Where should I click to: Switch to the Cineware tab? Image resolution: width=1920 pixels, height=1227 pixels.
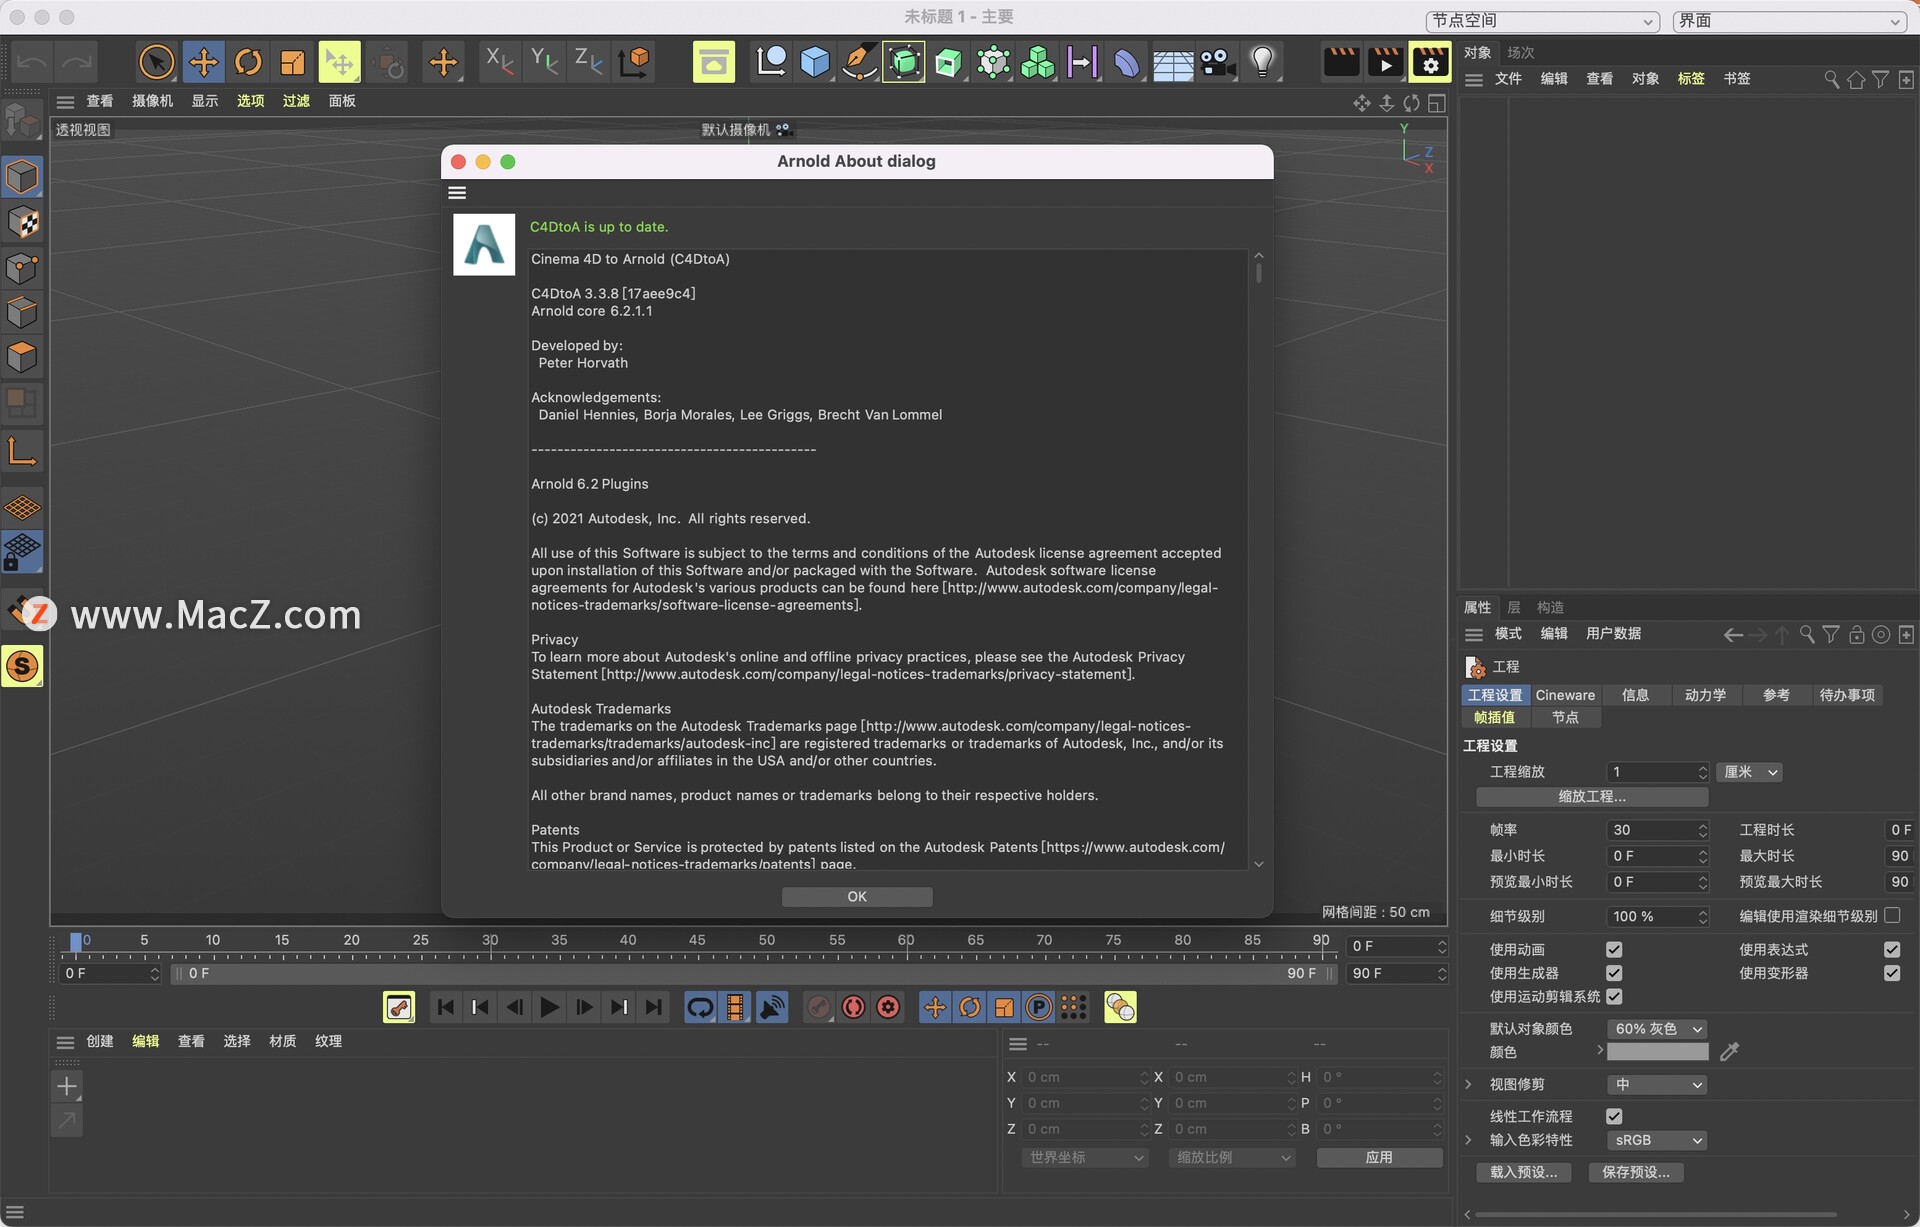coord(1565,695)
